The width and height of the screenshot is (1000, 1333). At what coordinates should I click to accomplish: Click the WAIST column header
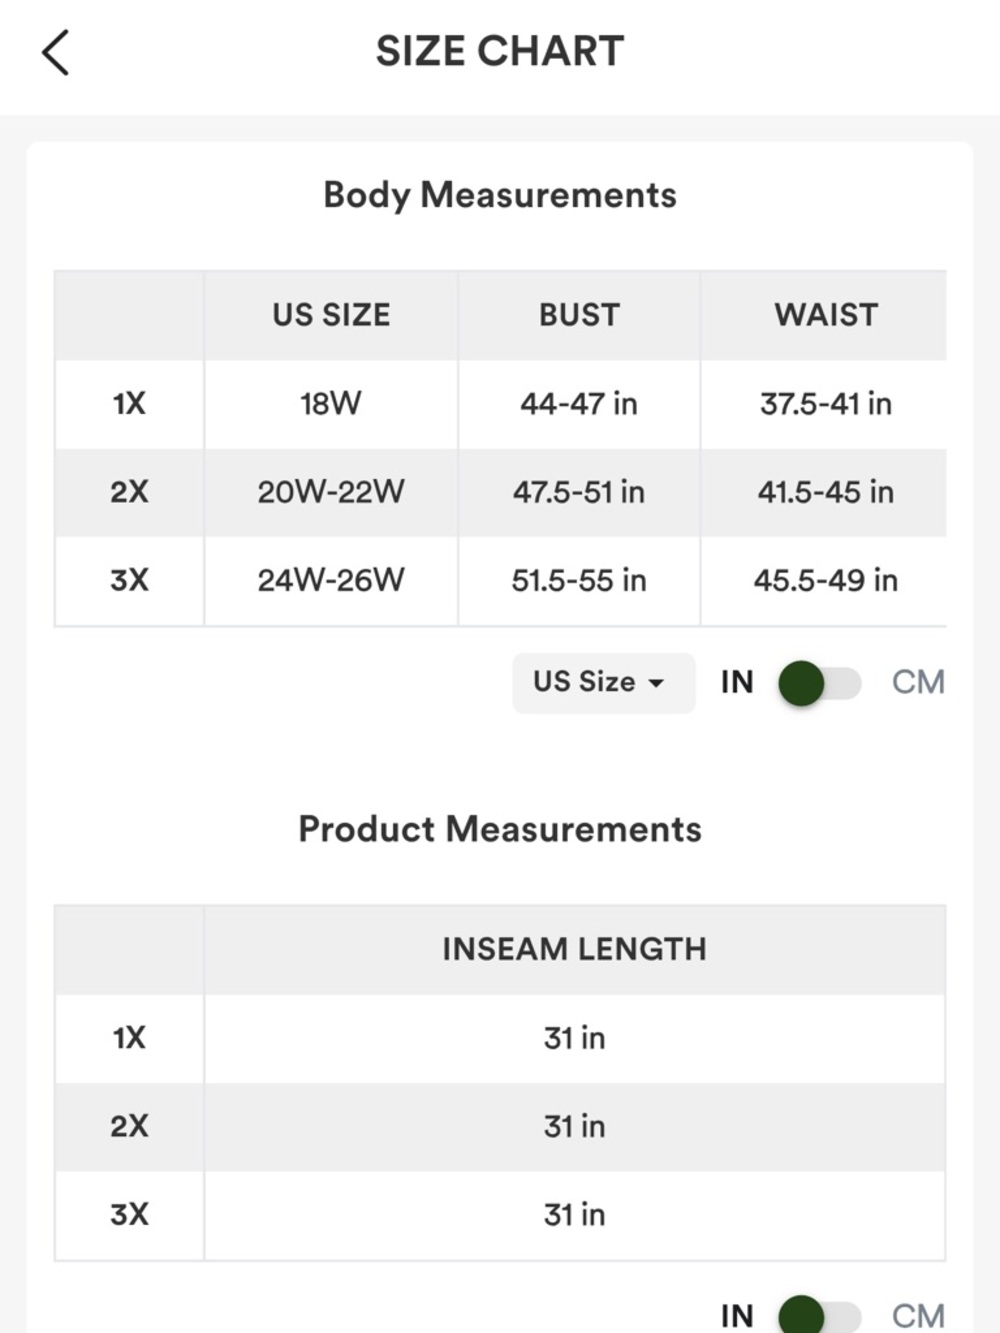pyautogui.click(x=825, y=315)
